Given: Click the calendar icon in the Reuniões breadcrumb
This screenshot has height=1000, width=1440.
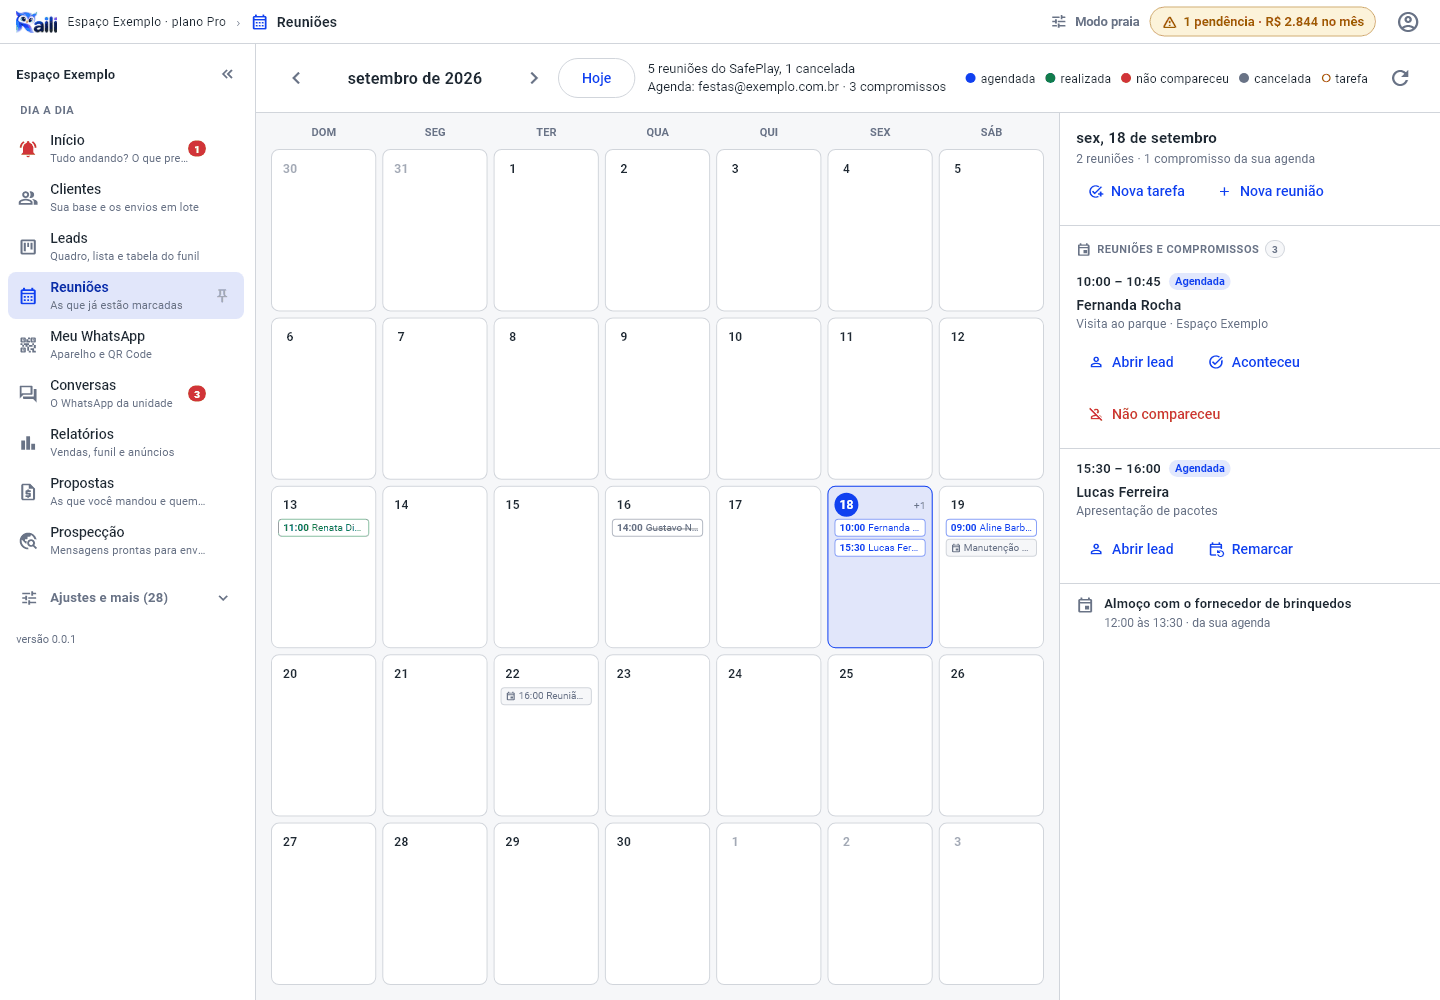Looking at the screenshot, I should click(260, 22).
